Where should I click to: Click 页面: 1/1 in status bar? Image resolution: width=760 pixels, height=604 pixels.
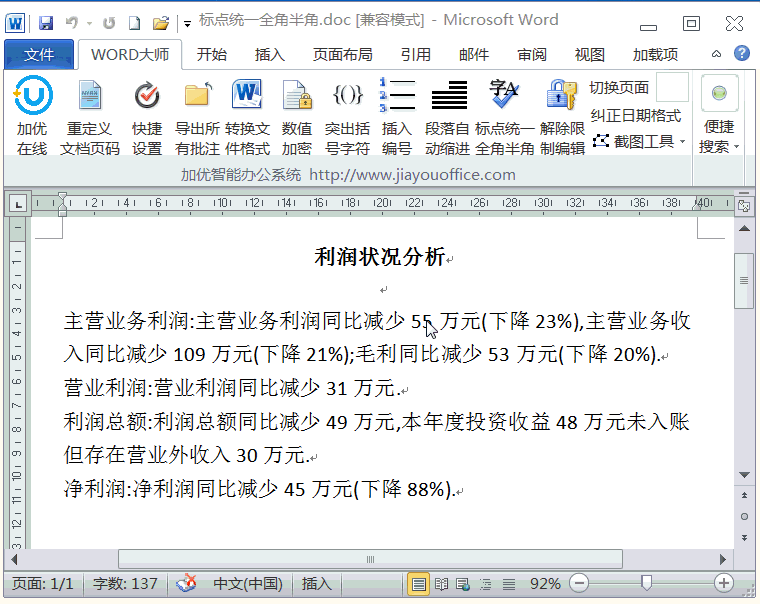(x=43, y=583)
